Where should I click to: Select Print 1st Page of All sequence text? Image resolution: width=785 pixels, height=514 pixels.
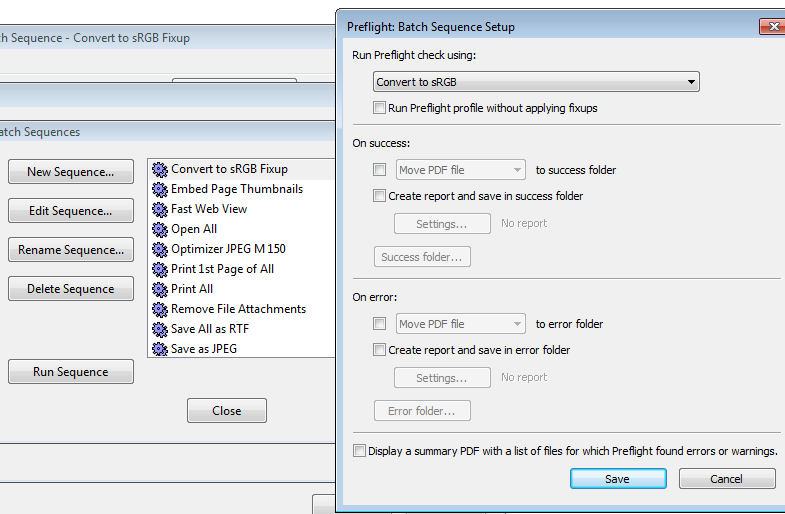(222, 269)
